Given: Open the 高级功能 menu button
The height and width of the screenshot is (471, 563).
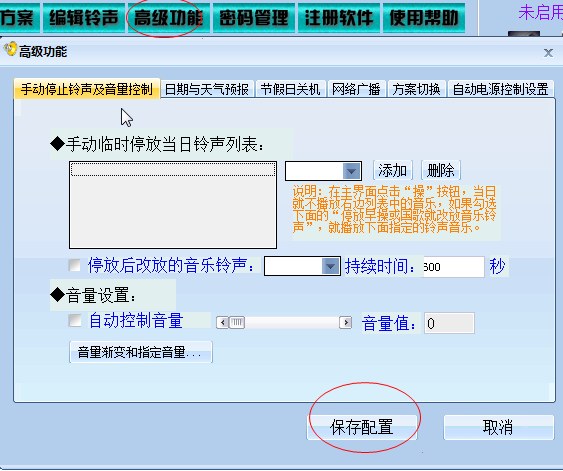Looking at the screenshot, I should coord(168,18).
